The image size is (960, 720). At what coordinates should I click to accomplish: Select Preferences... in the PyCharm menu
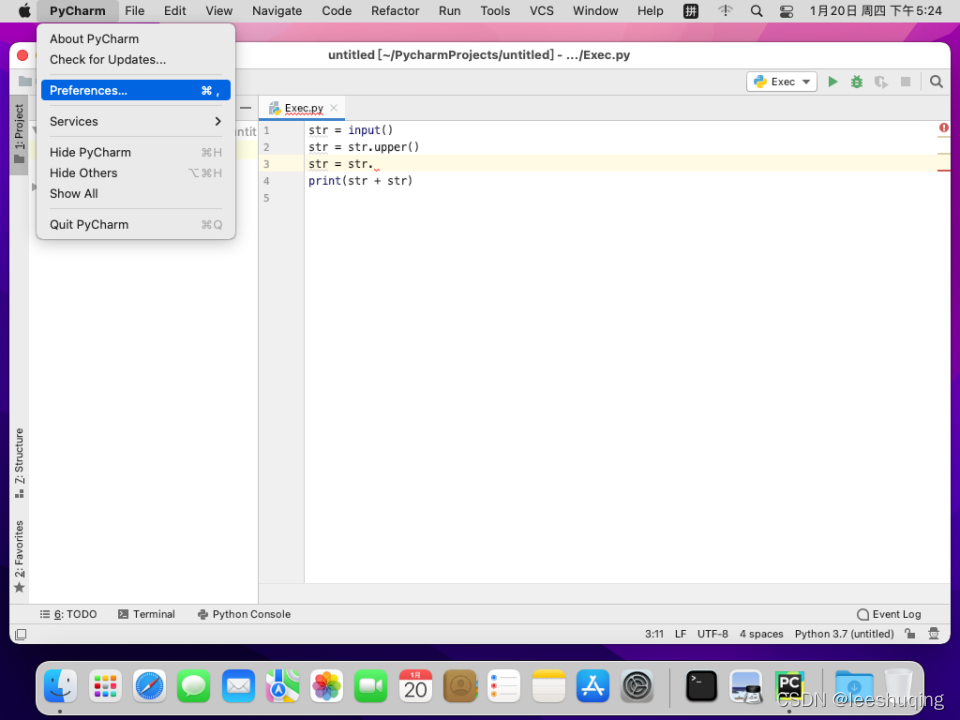pyautogui.click(x=135, y=90)
